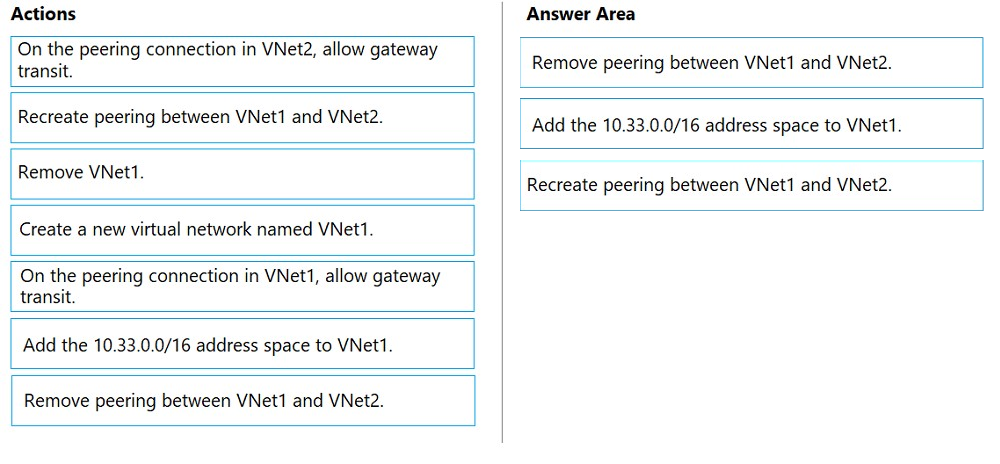Select first Answer Area item 'Remove peering'
The image size is (1000, 464).
751,62
